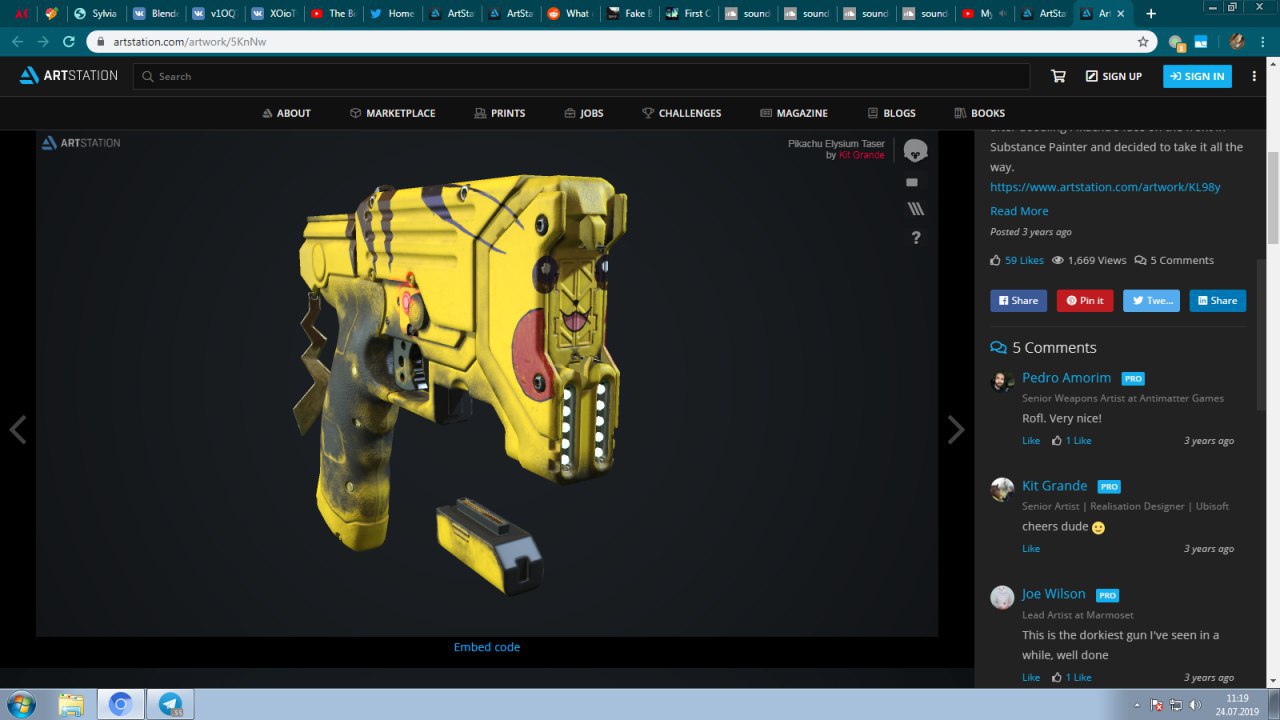Open the MARKETPLACE menu

click(x=392, y=113)
